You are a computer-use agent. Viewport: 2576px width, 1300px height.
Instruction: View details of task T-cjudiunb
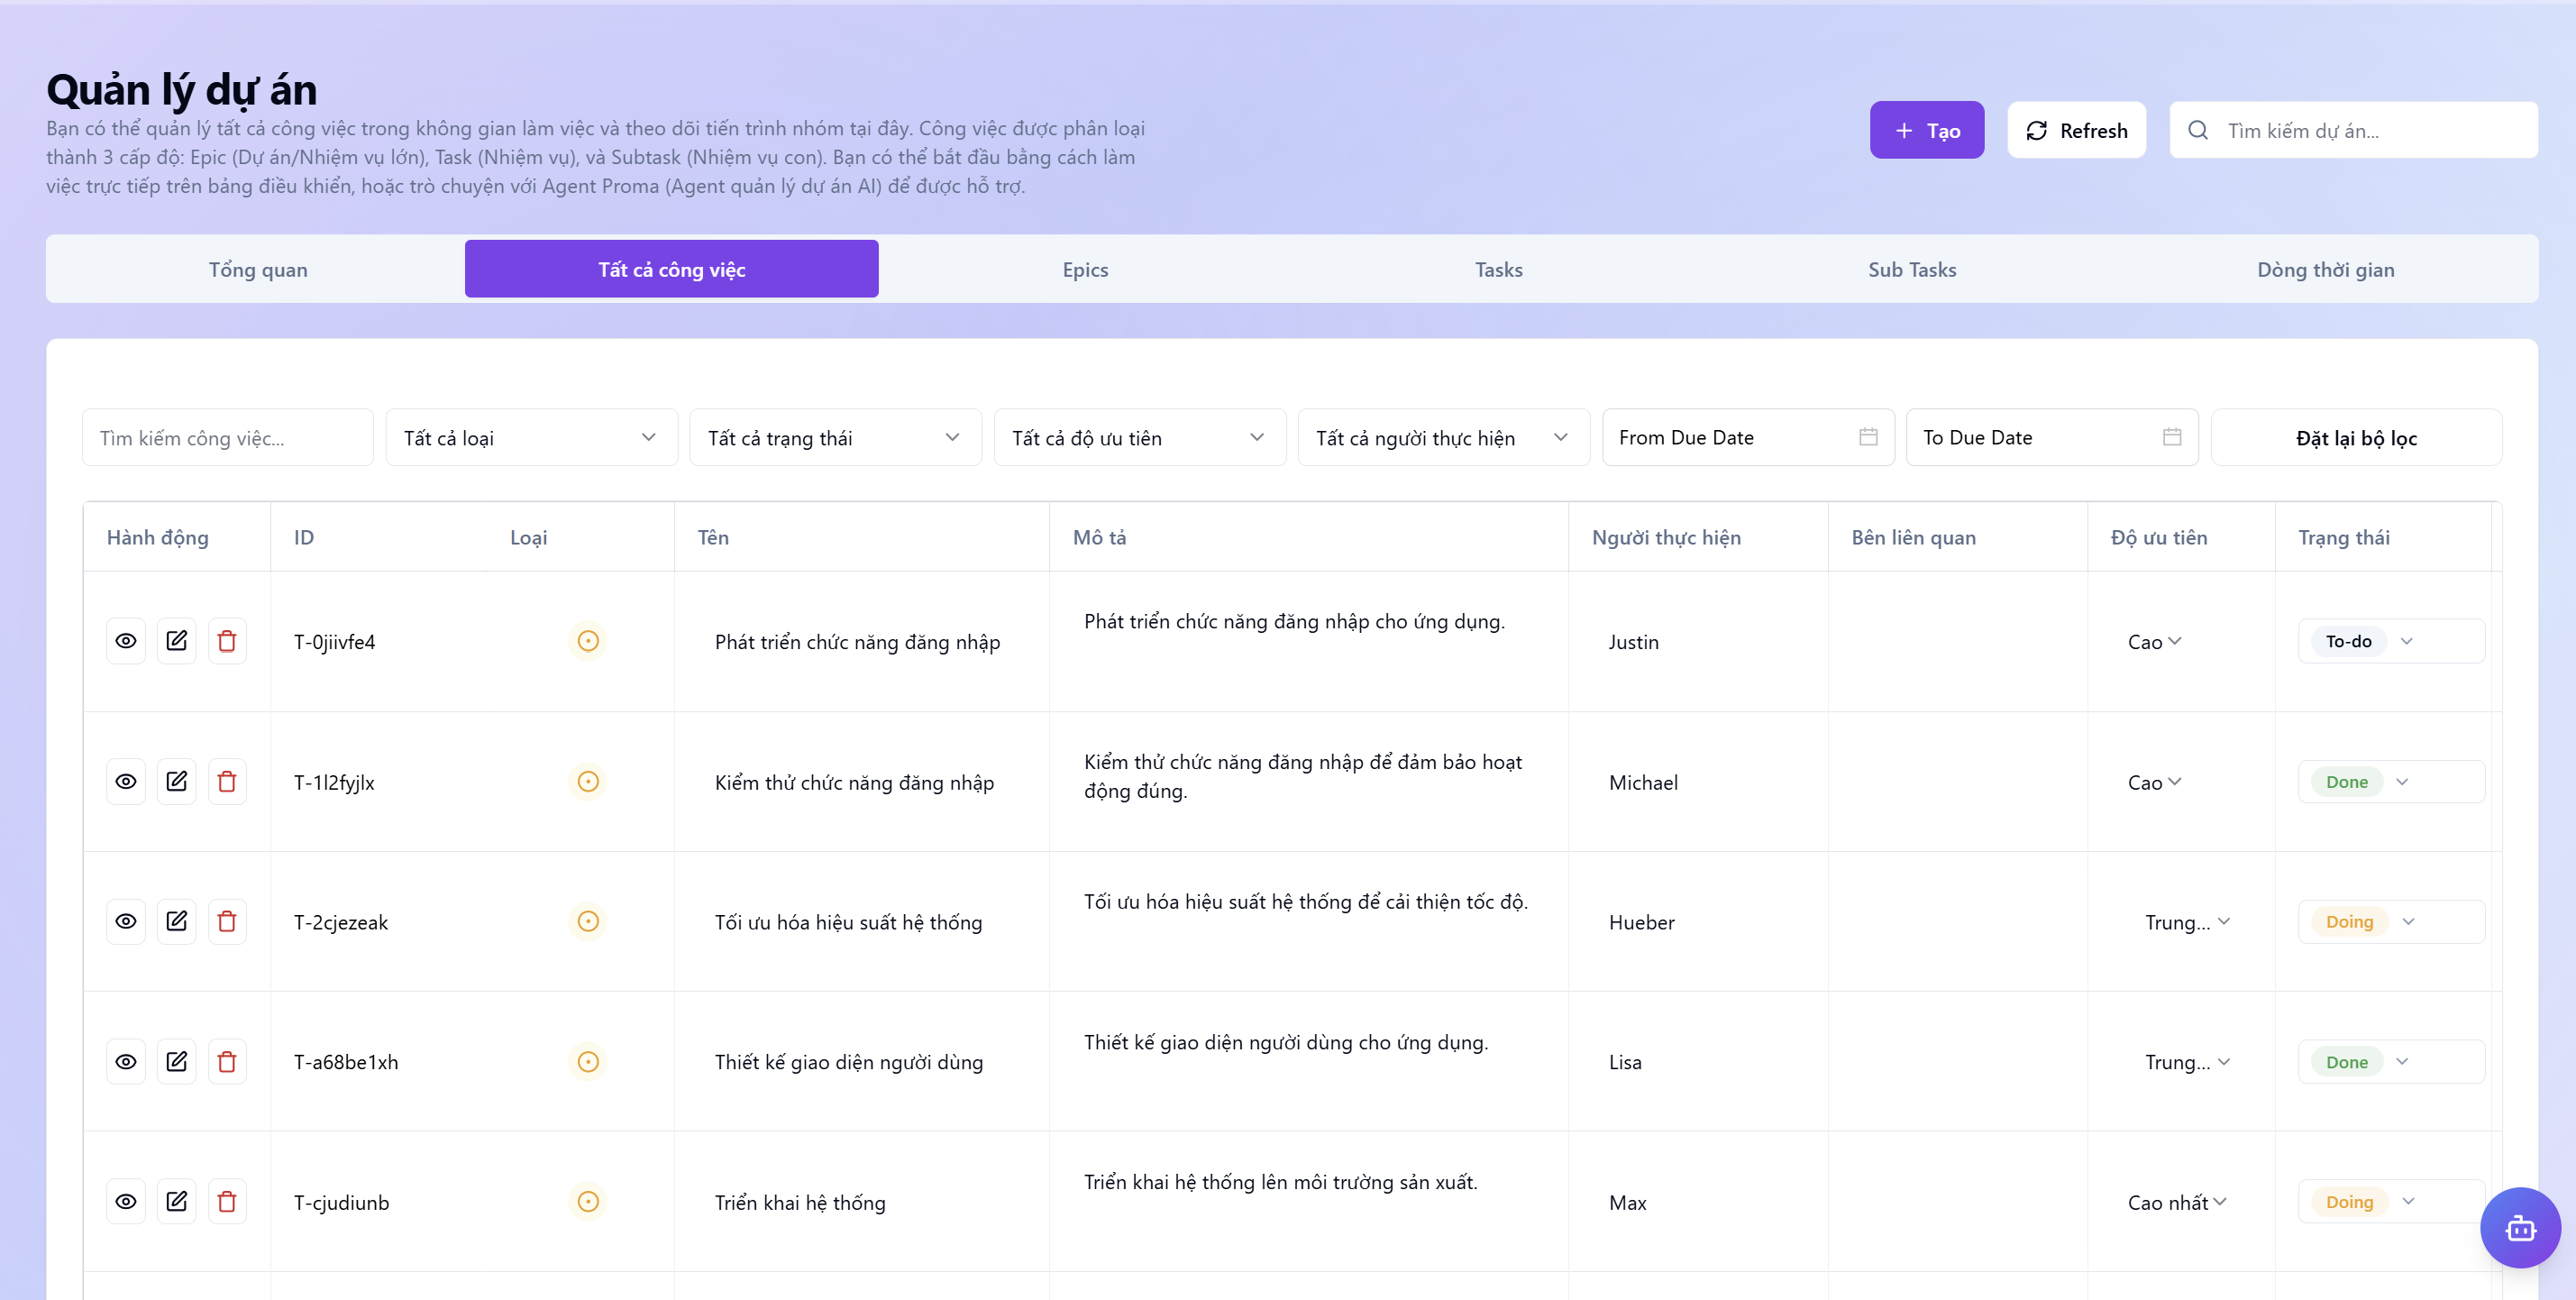coord(126,1201)
